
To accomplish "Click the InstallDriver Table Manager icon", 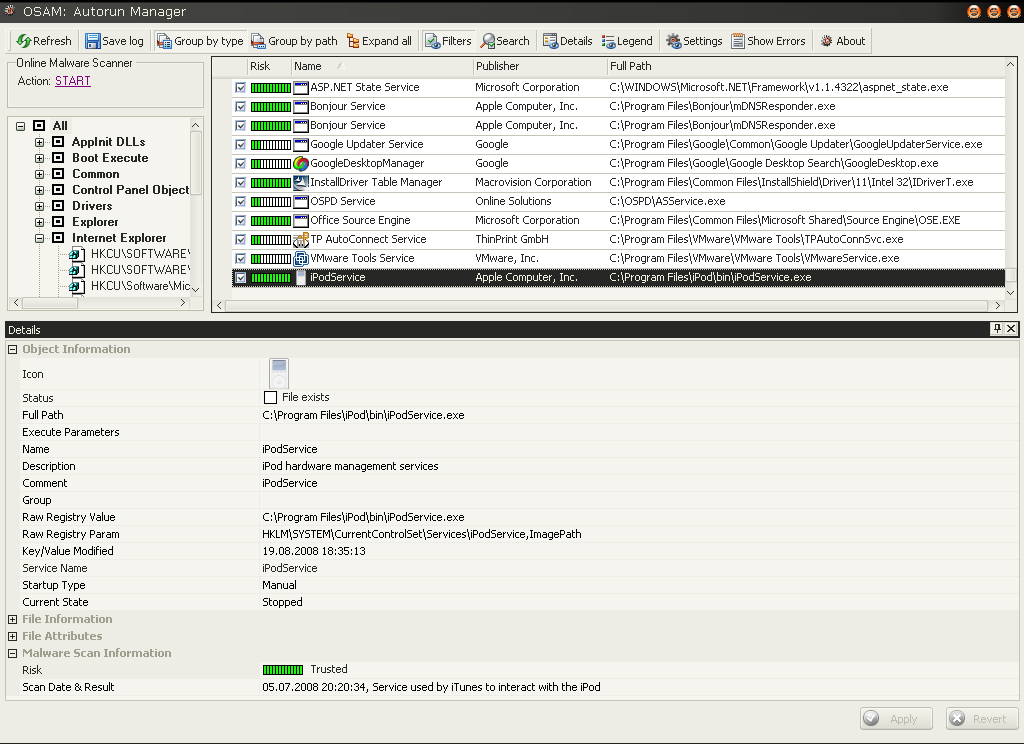I will (x=300, y=182).
